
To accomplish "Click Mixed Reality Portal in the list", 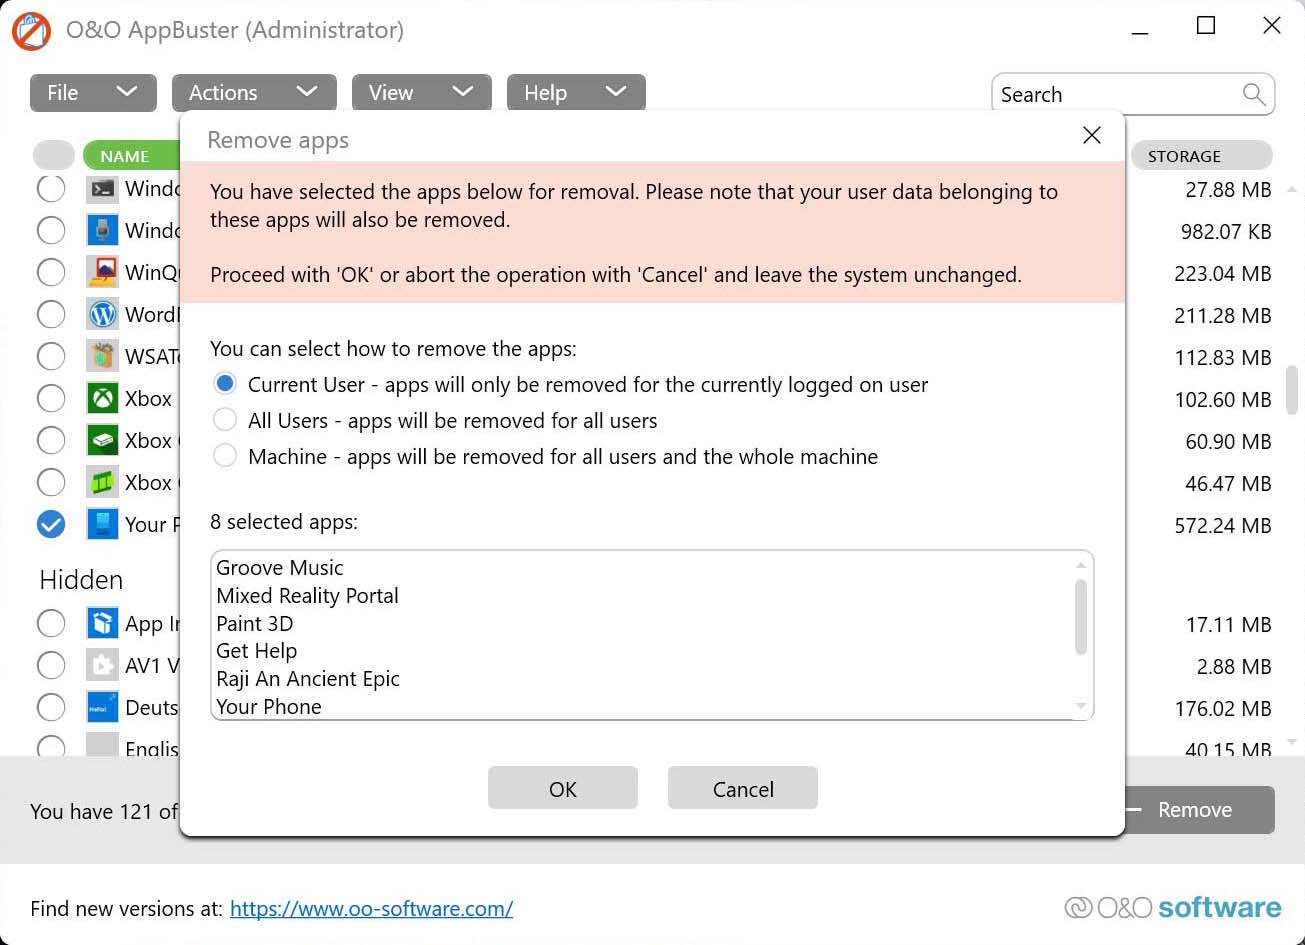I will [307, 595].
